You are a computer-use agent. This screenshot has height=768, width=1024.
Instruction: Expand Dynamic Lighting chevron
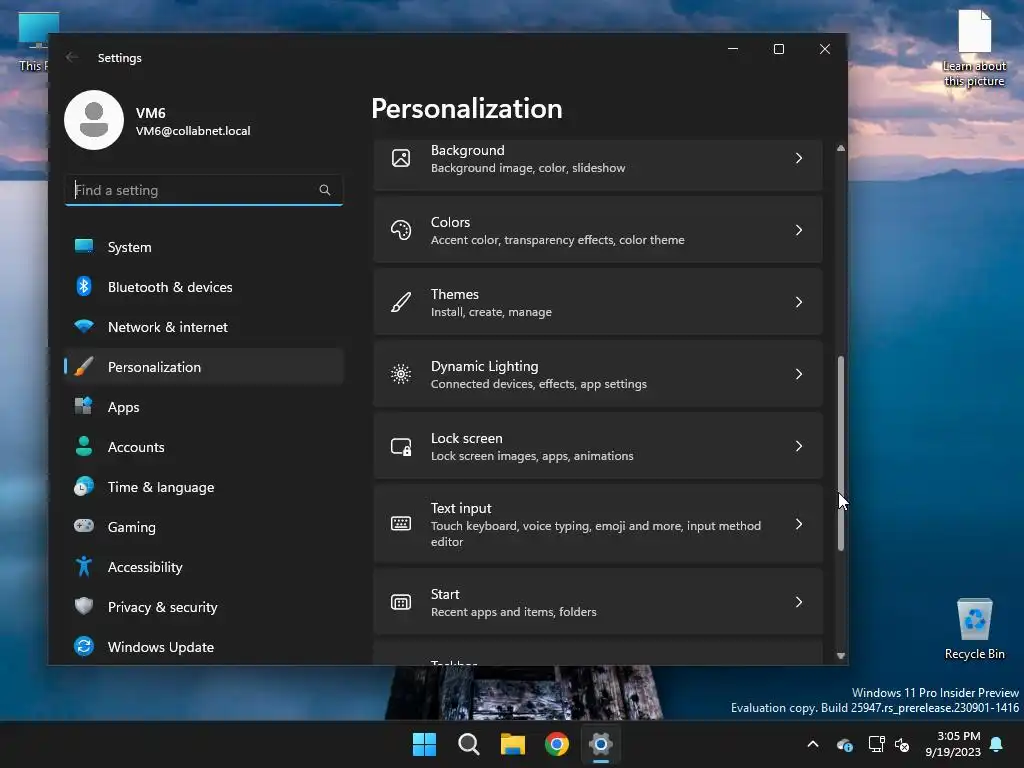(799, 374)
